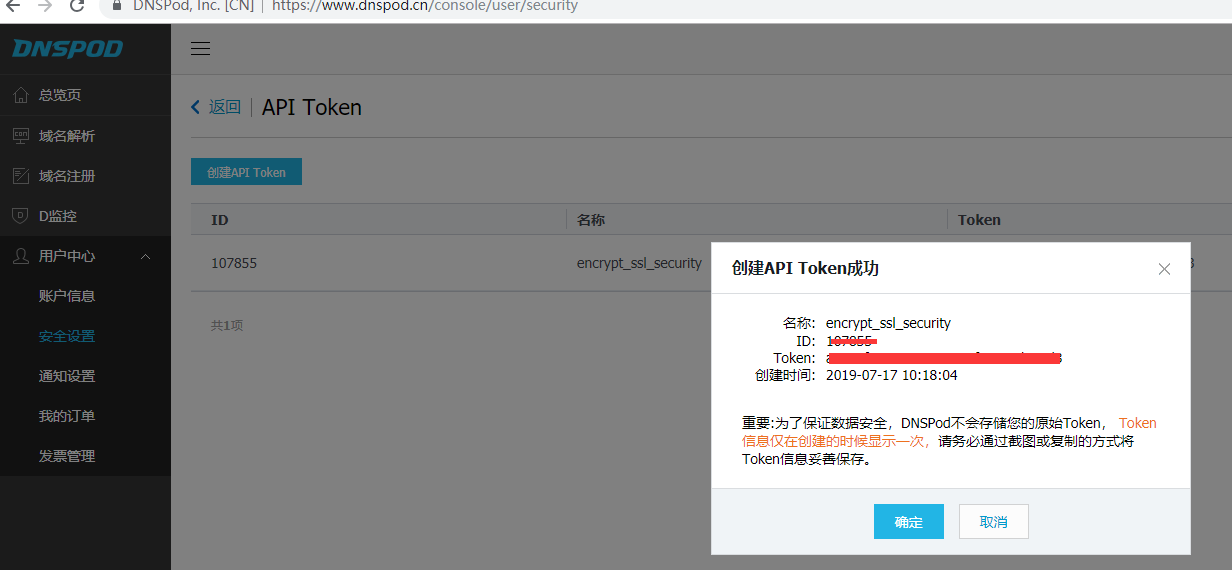Open 域名注册 in sidebar
The width and height of the screenshot is (1232, 570).
pos(67,176)
